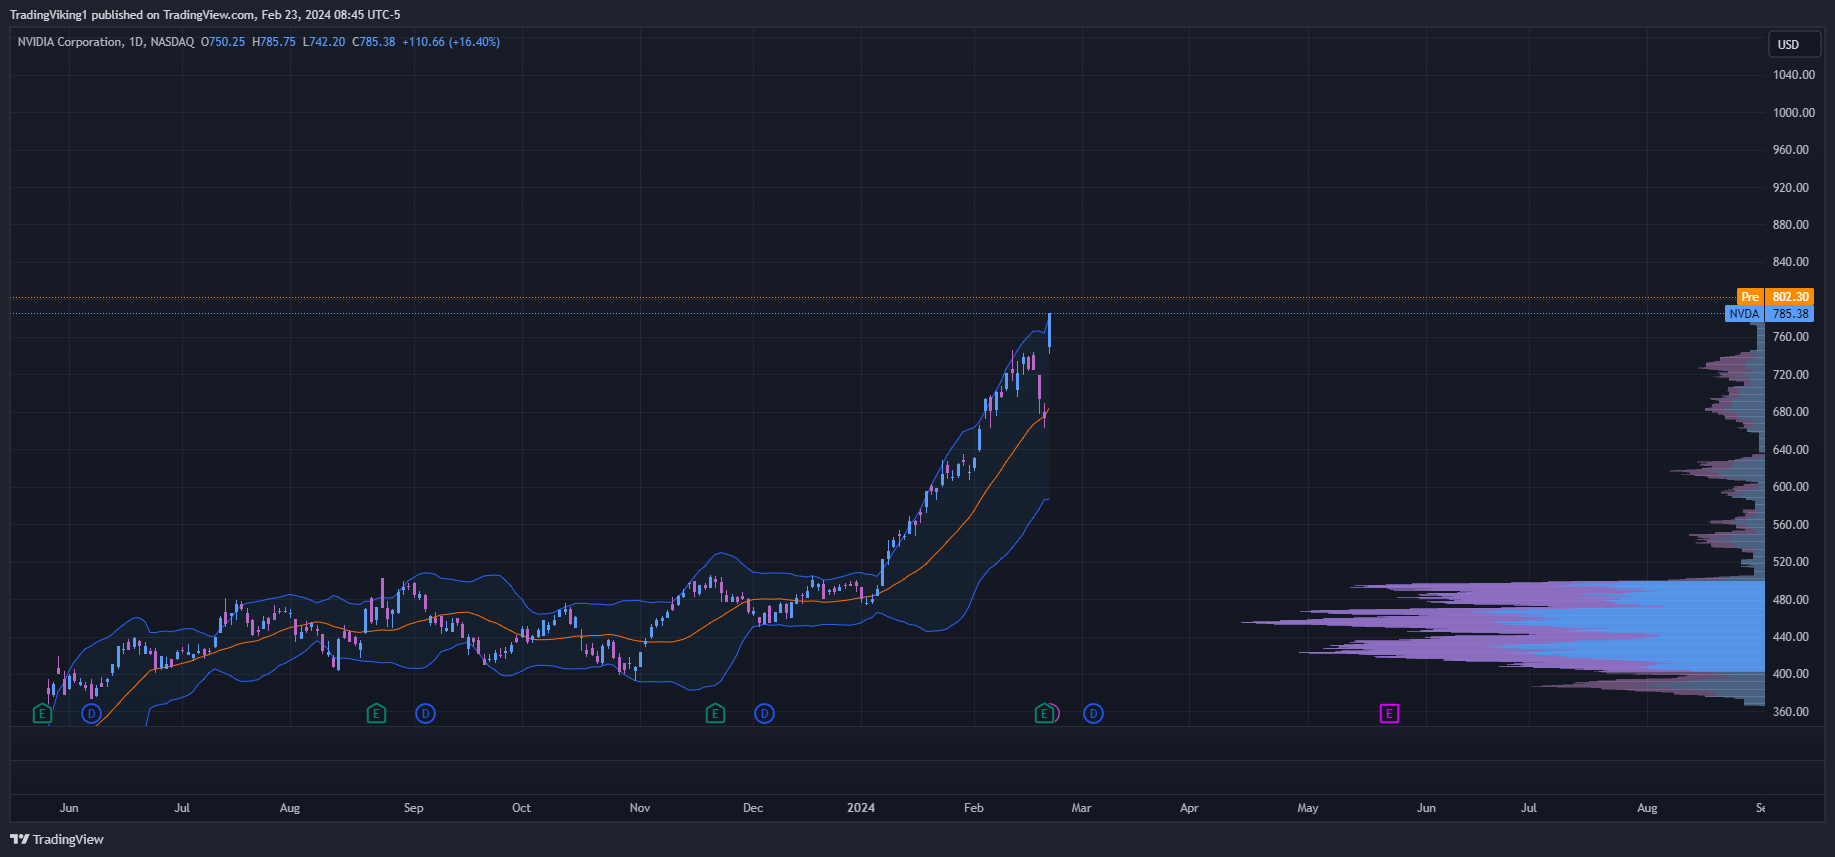Screen dimensions: 1835x857
Task: Click the 720.00 price axis label
Action: coord(1791,375)
